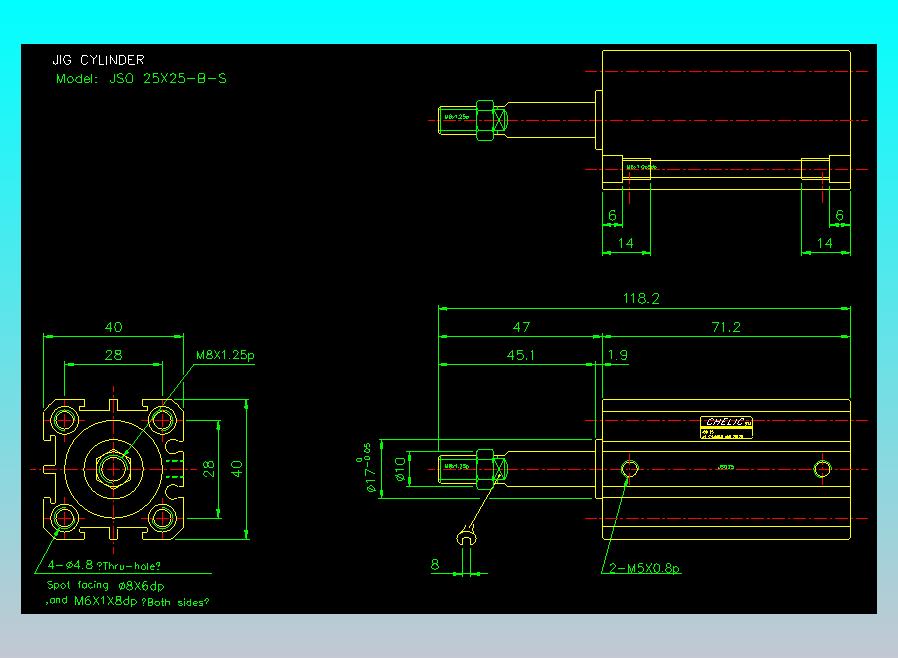Select the right M5 port hole circle
This screenshot has height=658, width=898.
(822, 469)
